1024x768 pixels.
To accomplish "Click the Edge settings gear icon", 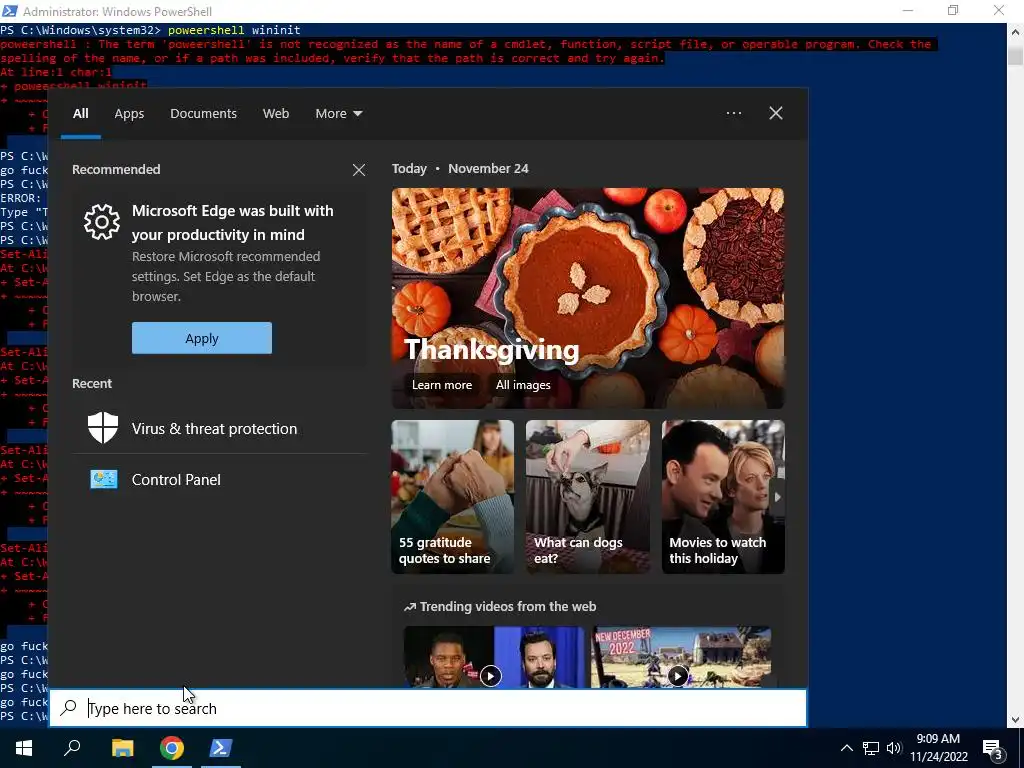I will coord(102,222).
